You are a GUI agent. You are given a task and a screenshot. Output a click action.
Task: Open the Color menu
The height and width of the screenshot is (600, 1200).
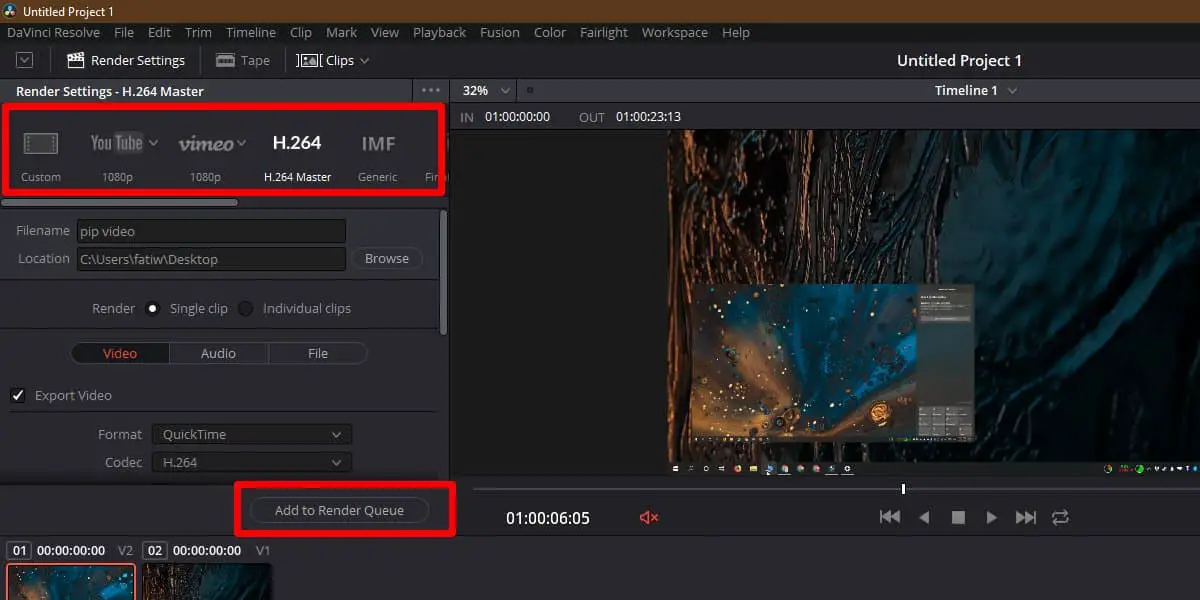(550, 32)
